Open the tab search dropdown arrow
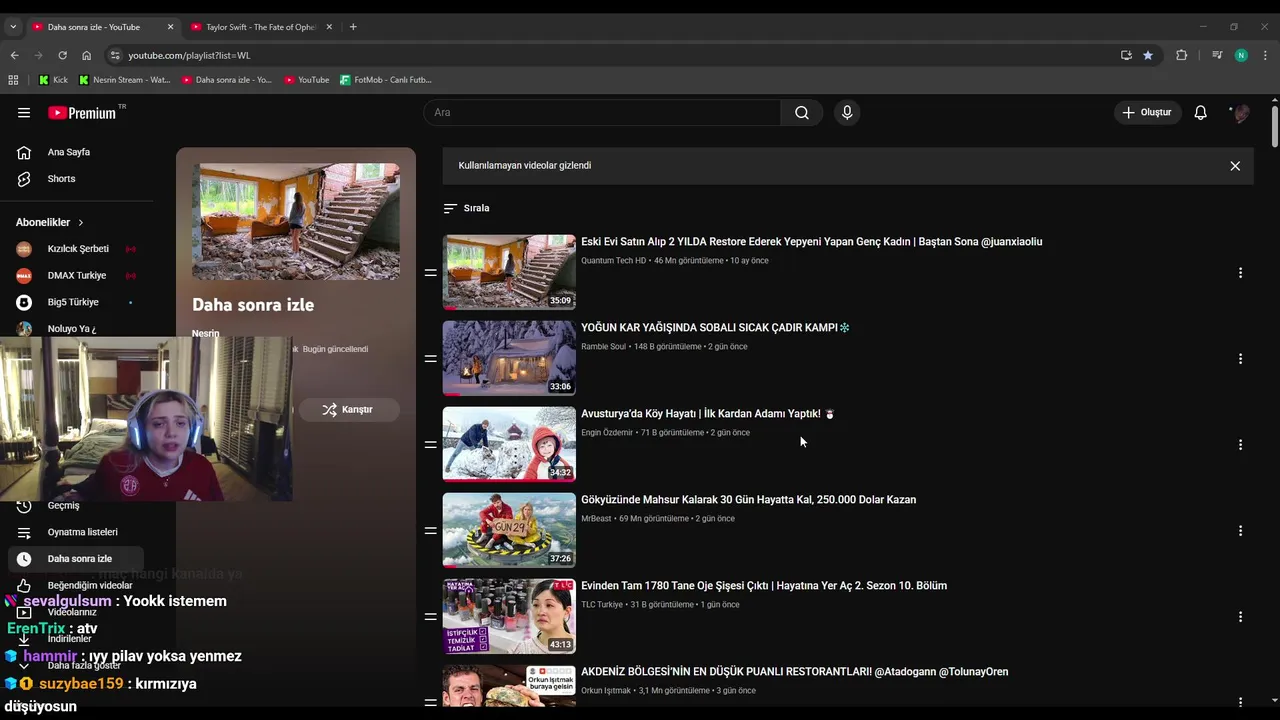The width and height of the screenshot is (1280, 720). pos(13,27)
